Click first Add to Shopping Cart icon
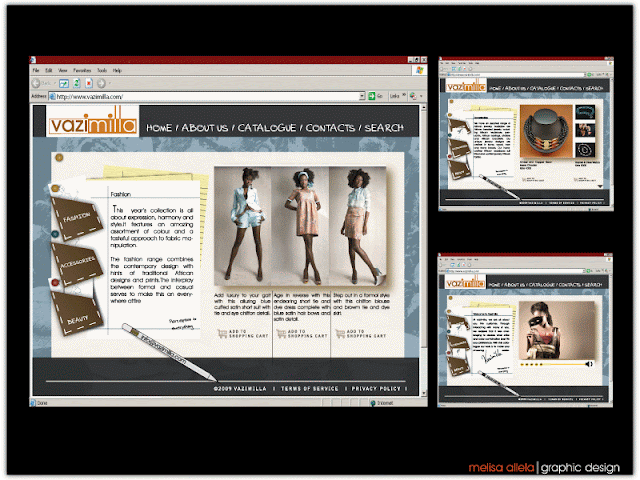This screenshot has height=480, width=640. pyautogui.click(x=222, y=334)
